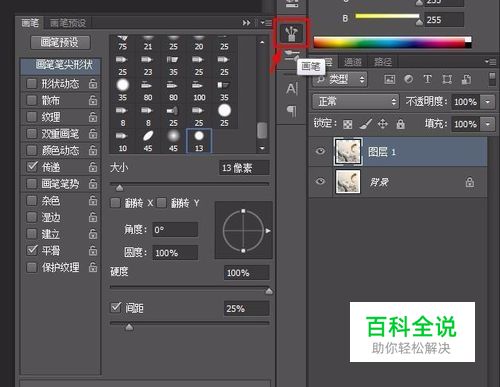Hide 图层 1 using its eye icon
The width and height of the screenshot is (500, 387).
pos(320,152)
